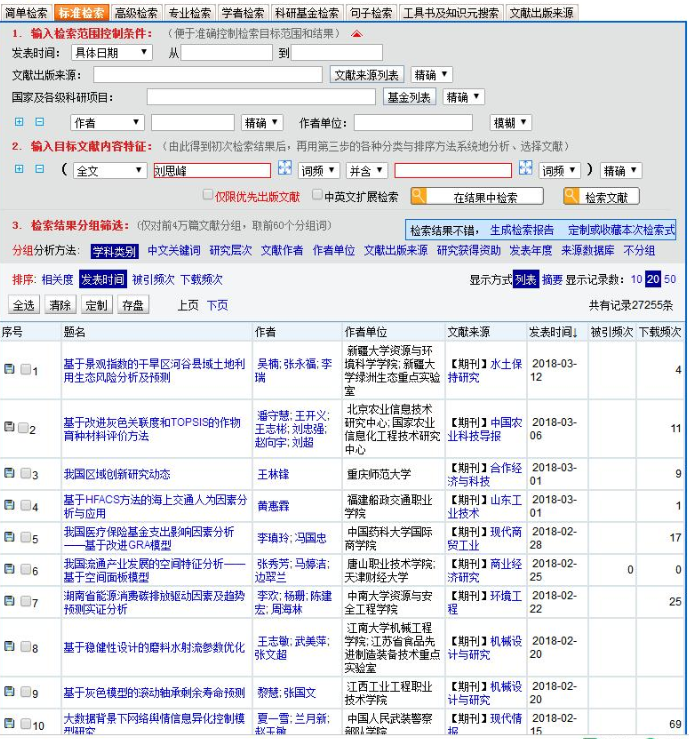This screenshot has width=689, height=739.
Task: Sort results by 被引频次
Action: tap(153, 279)
